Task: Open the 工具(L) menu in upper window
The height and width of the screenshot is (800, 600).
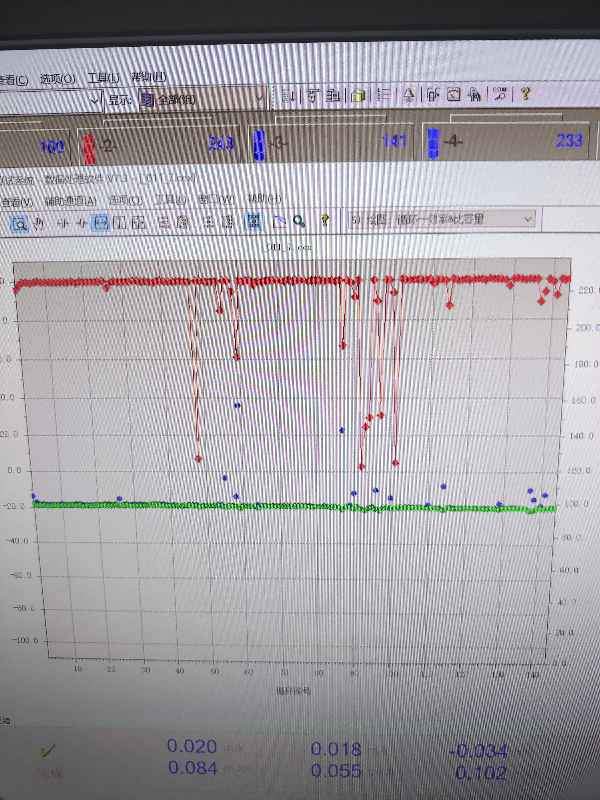Action: [x=104, y=78]
